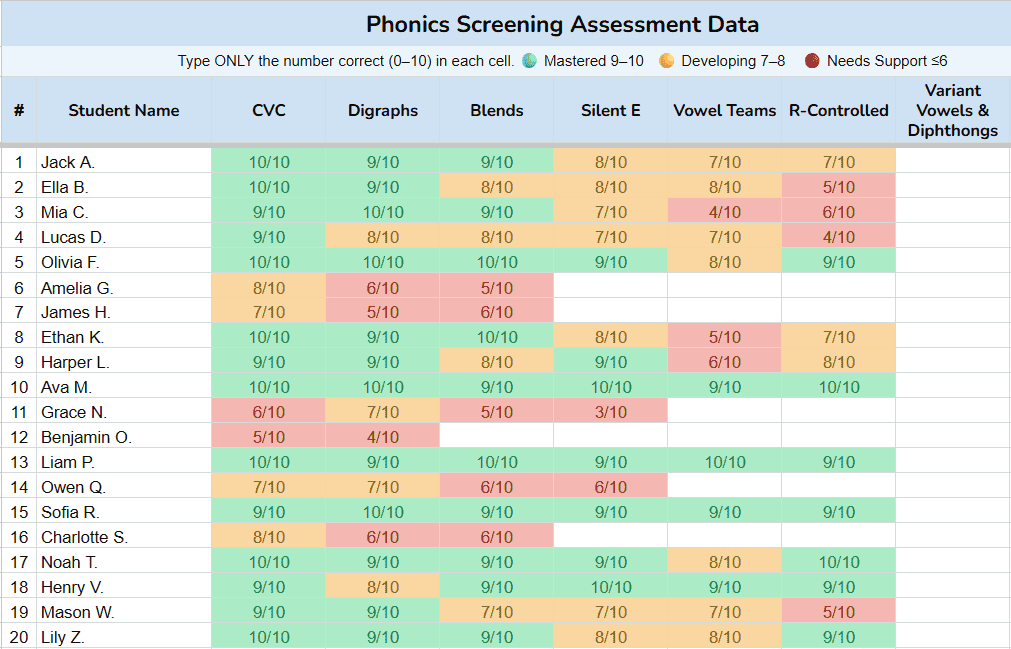Click the Harper L. name cell

coord(124,362)
